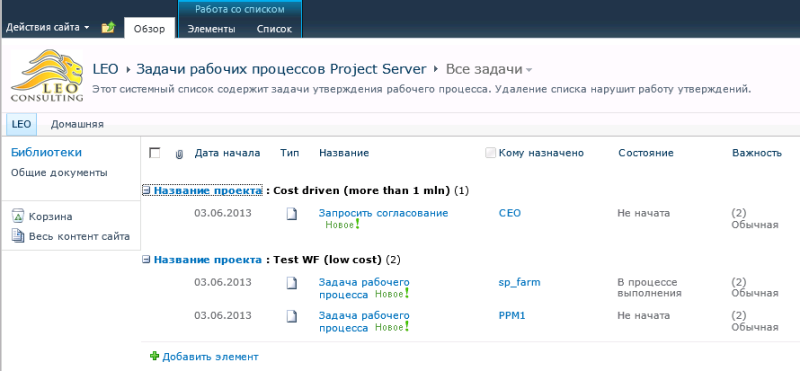Click the green plus icon for Добавить элемент
This screenshot has height=371, width=800.
(x=155, y=356)
